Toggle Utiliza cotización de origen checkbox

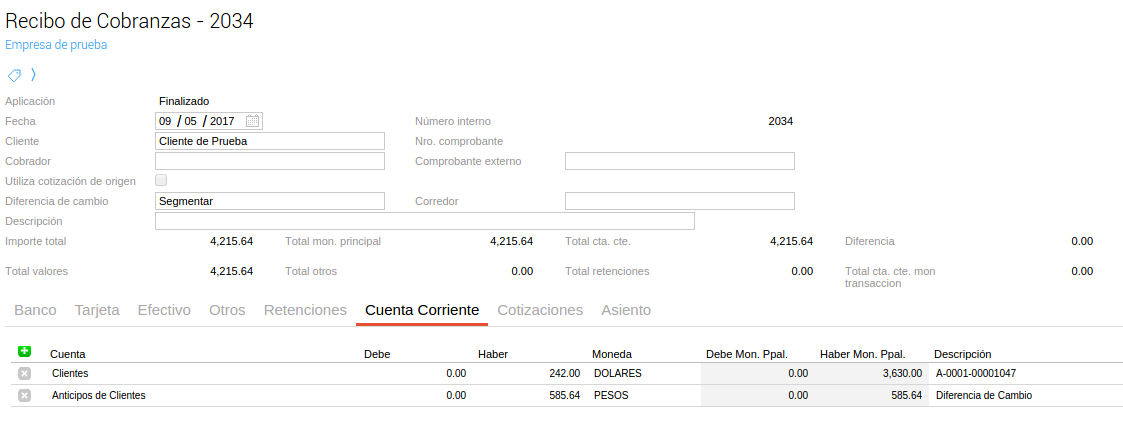click(x=161, y=181)
